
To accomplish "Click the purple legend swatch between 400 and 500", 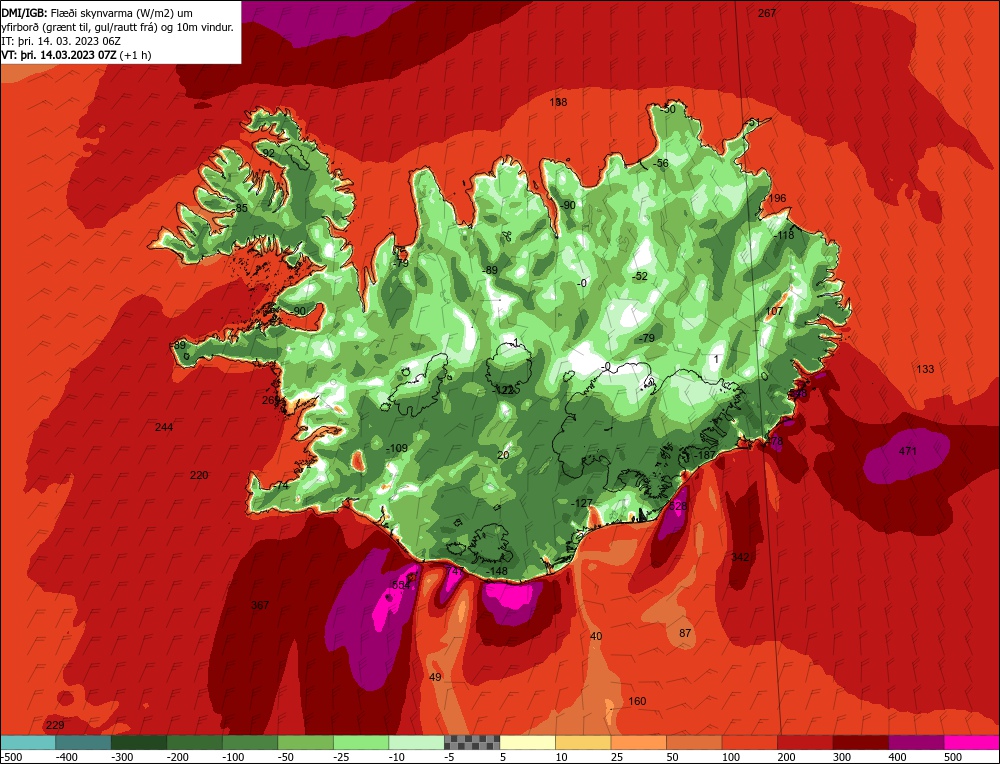I will pos(916,742).
